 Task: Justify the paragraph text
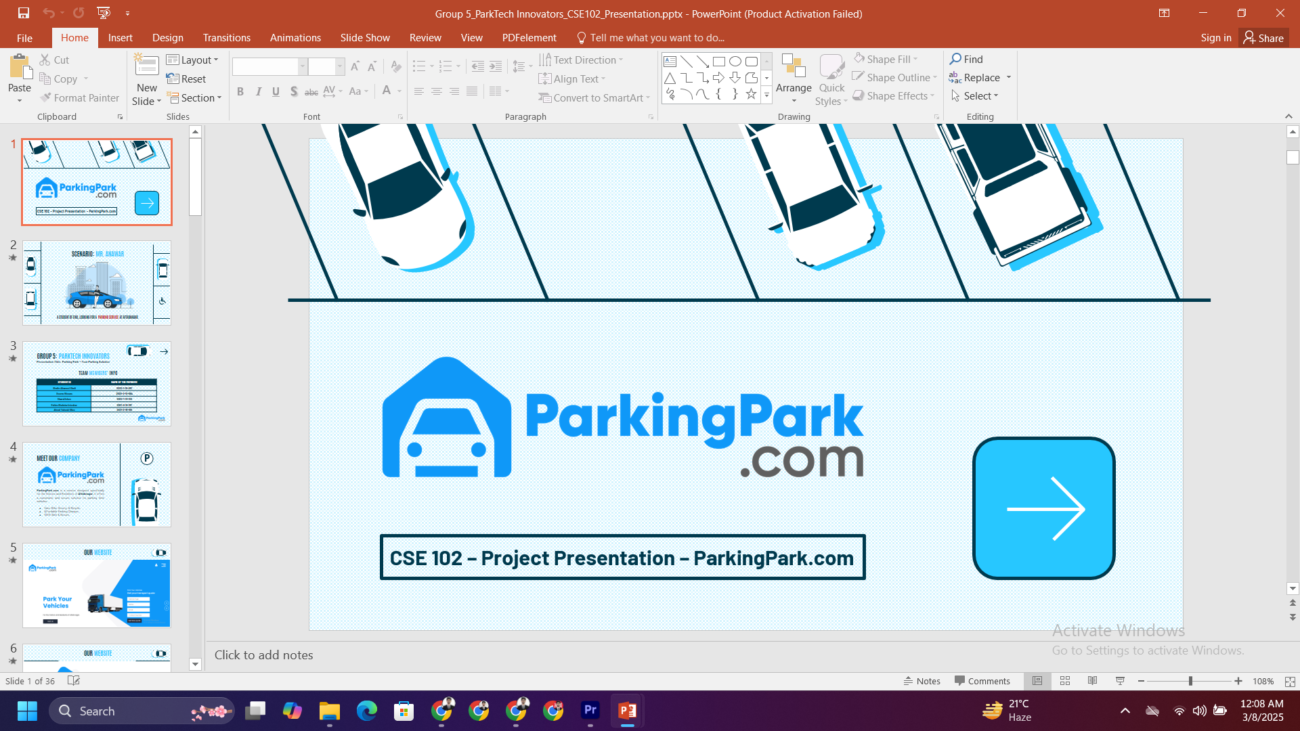point(472,92)
